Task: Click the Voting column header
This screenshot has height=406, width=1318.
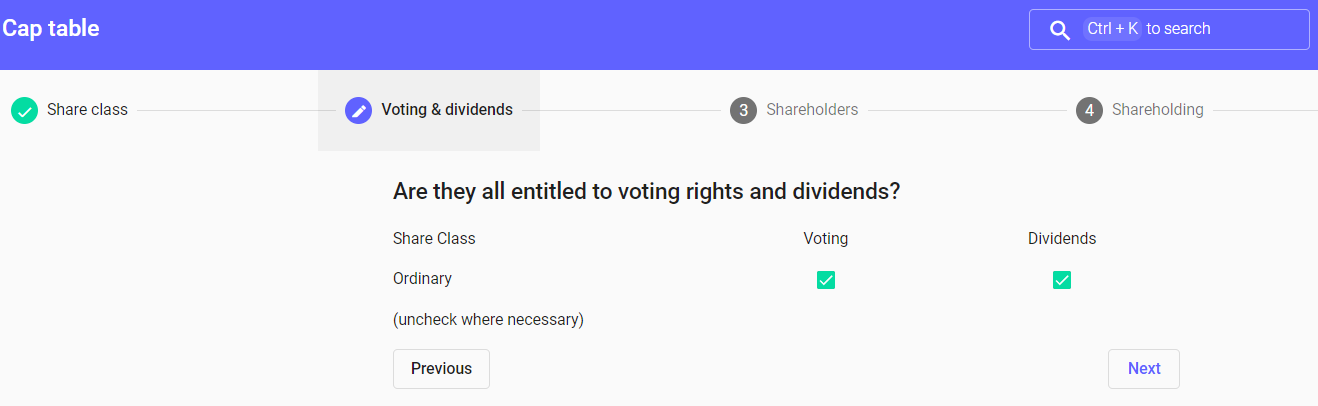Action: (826, 239)
